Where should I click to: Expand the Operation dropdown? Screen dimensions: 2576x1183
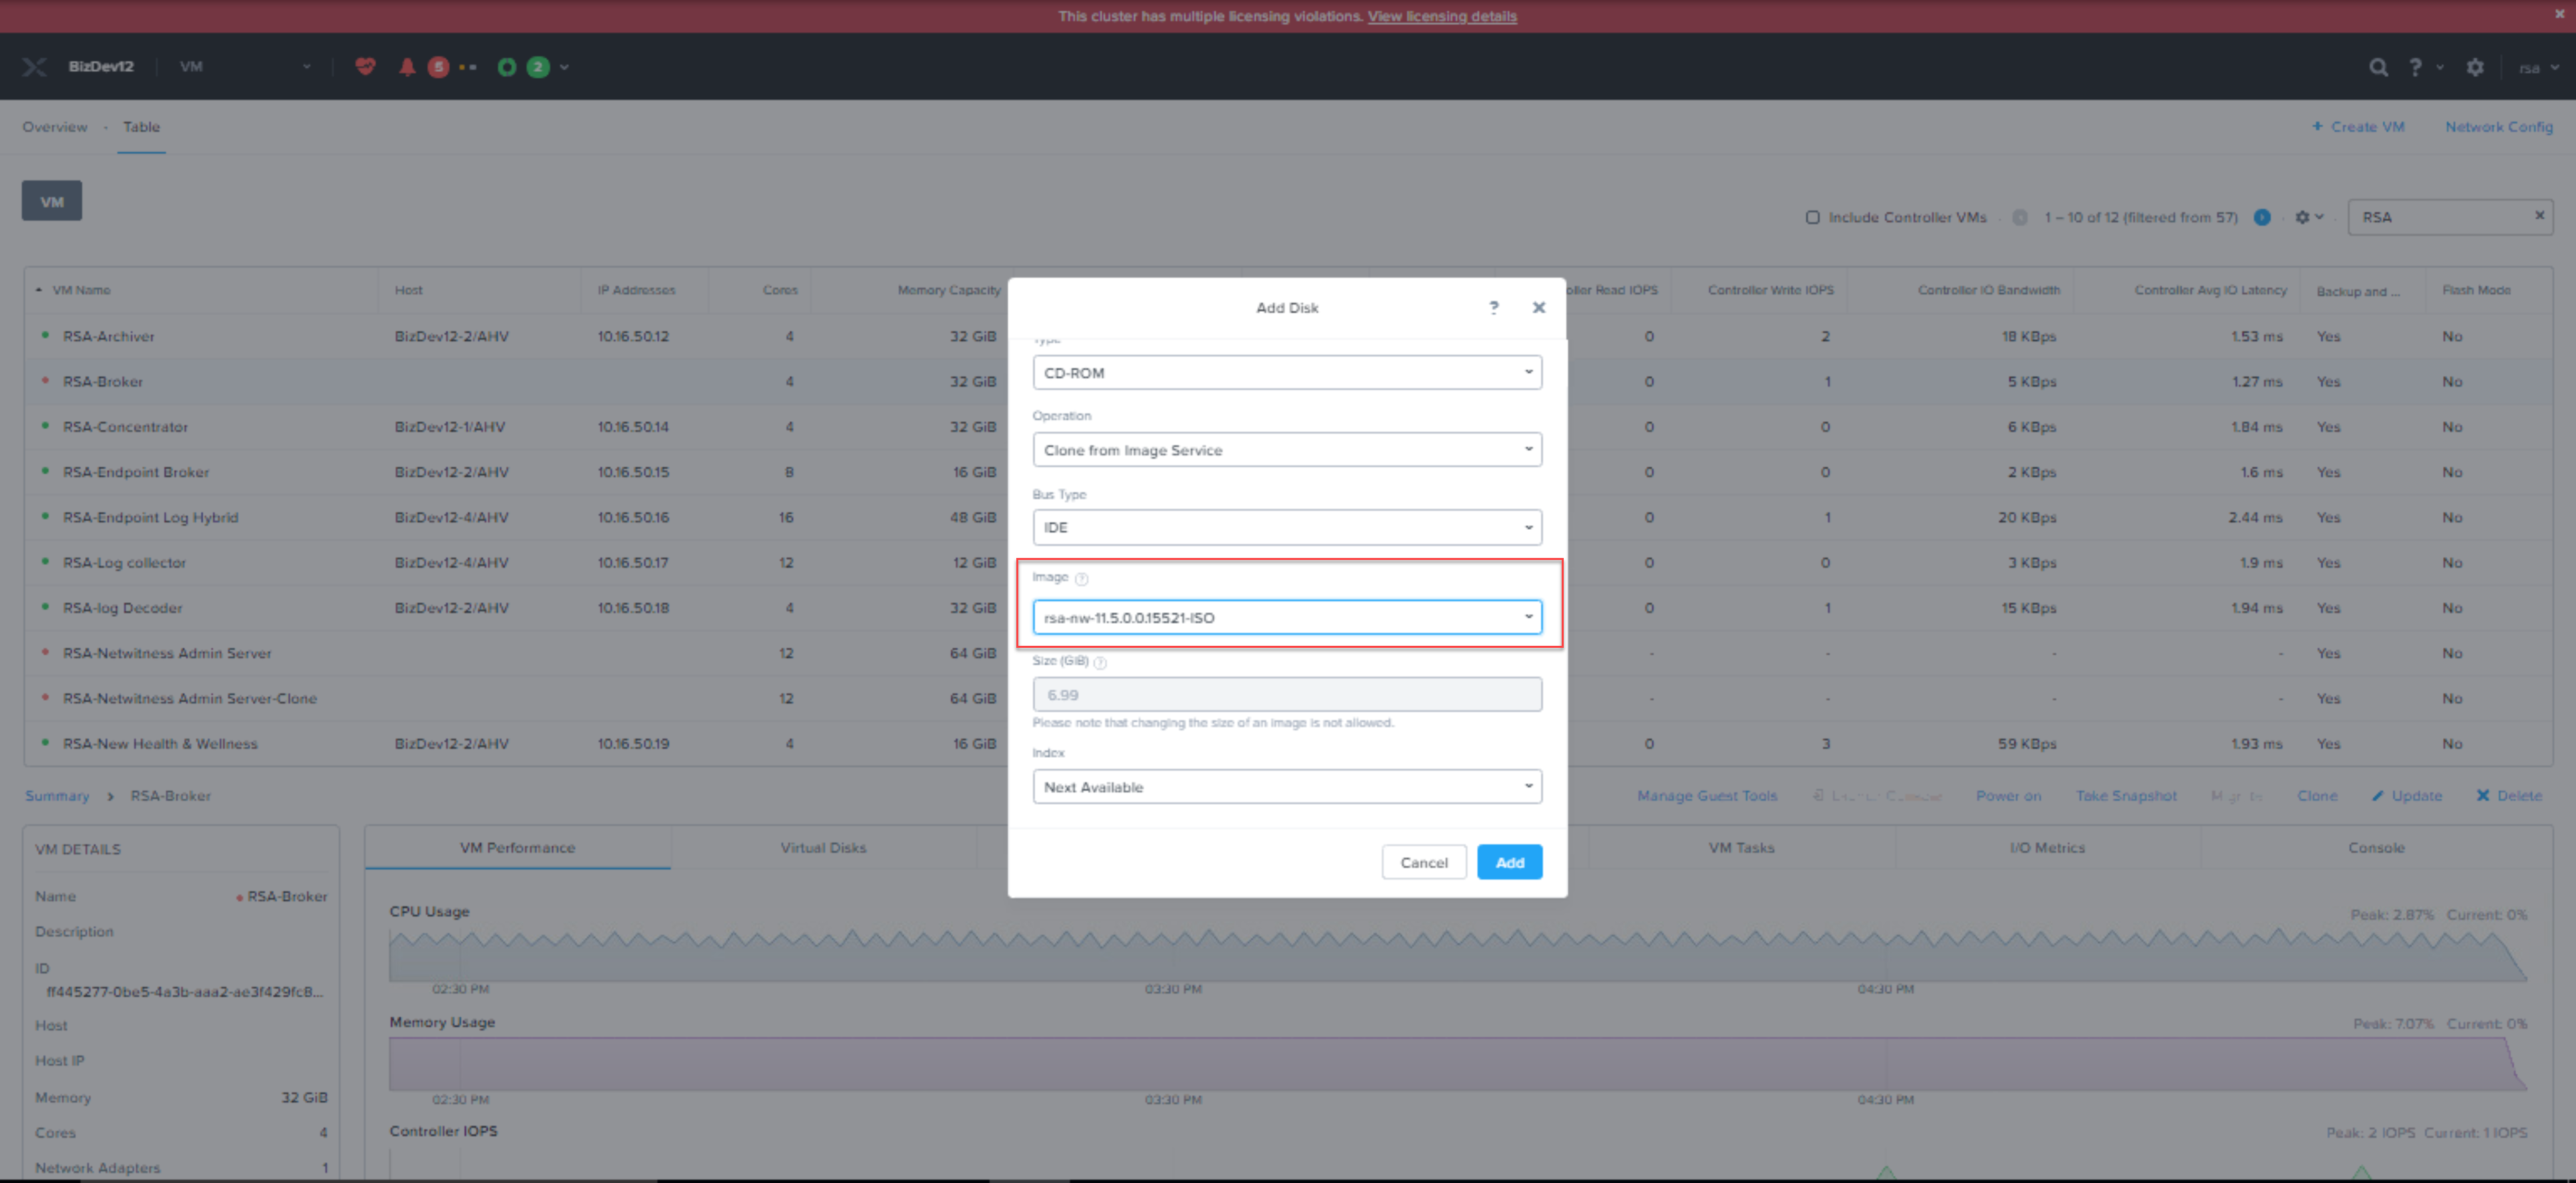[x=1286, y=450]
